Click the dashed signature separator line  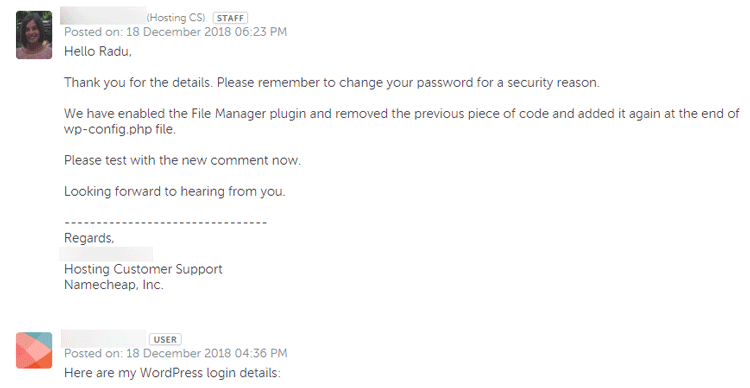[165, 223]
